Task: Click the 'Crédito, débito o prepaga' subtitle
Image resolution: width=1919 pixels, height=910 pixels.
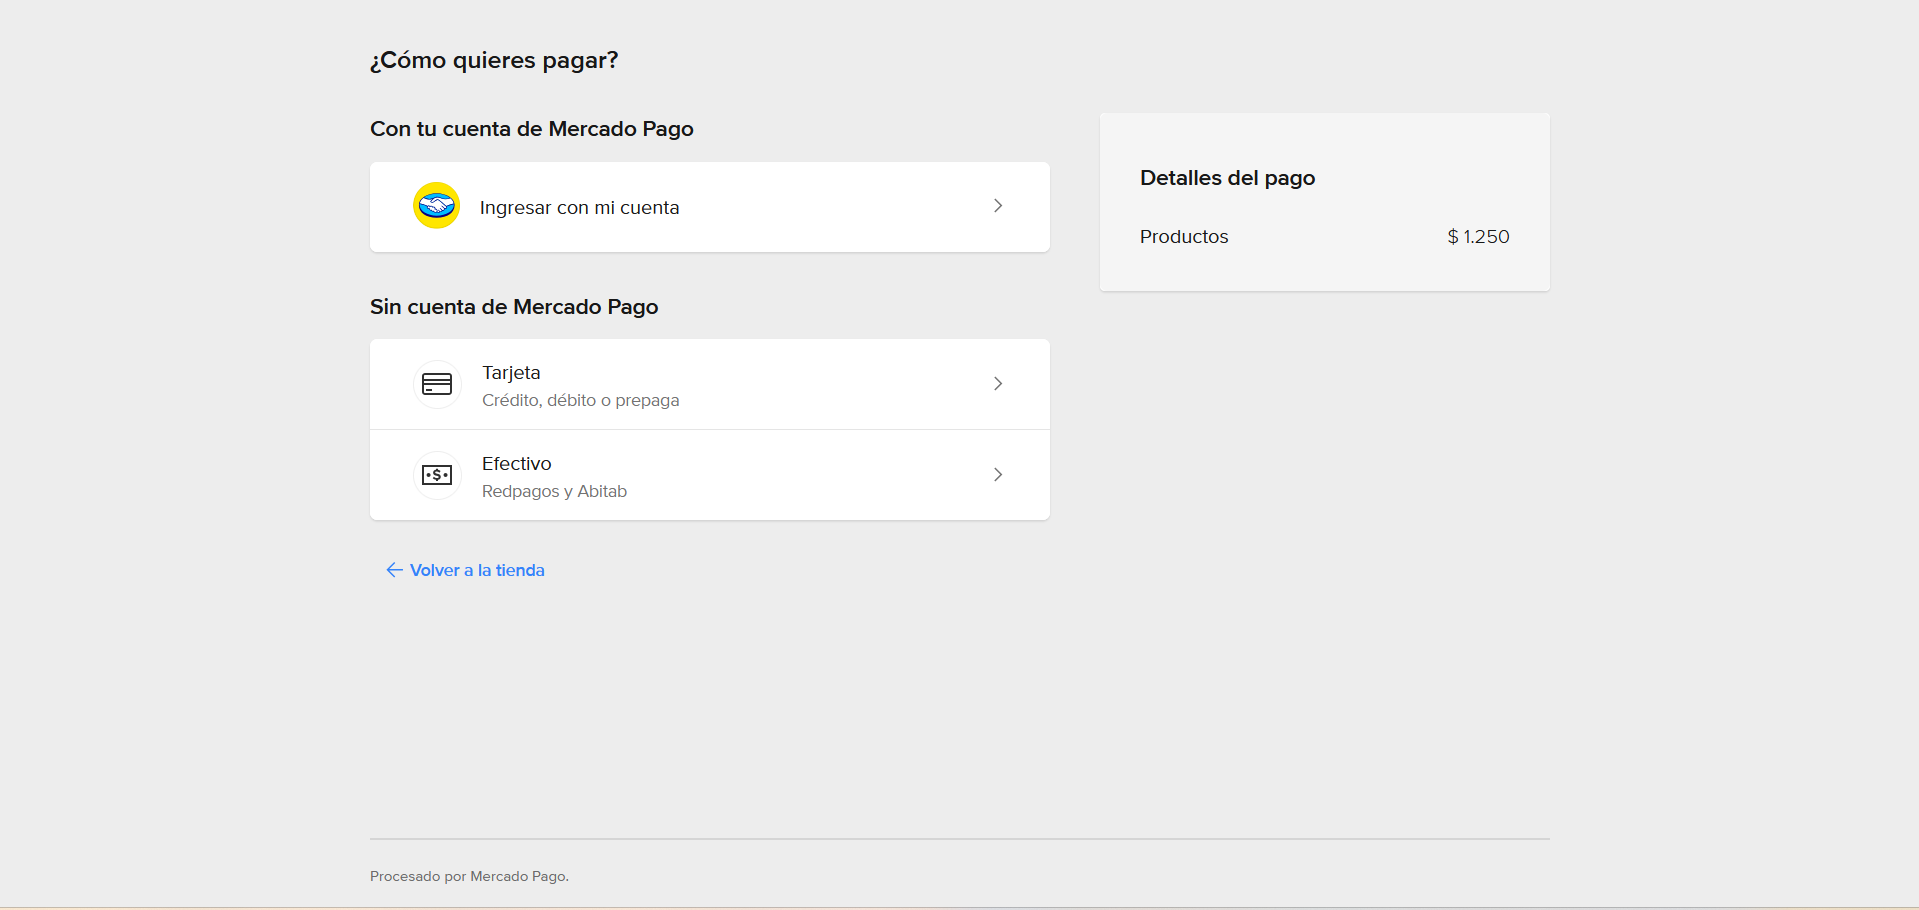Action: click(x=580, y=400)
